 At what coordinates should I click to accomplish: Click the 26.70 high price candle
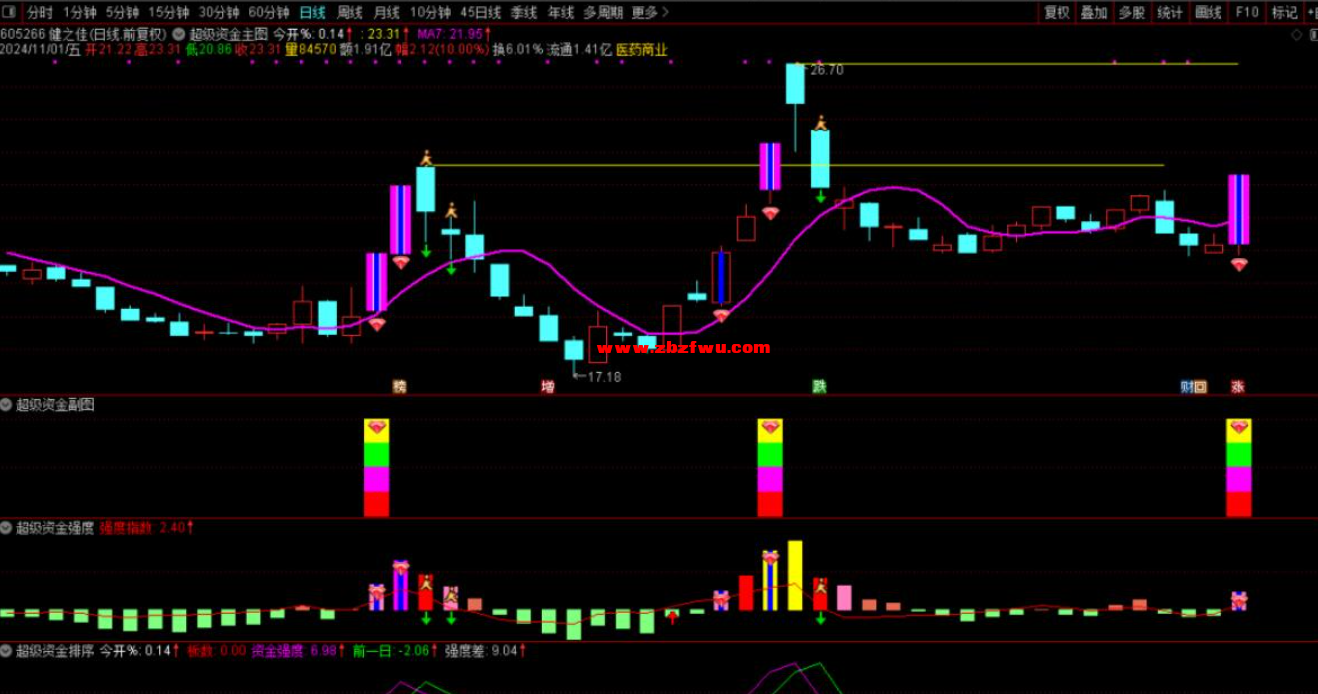pos(795,85)
